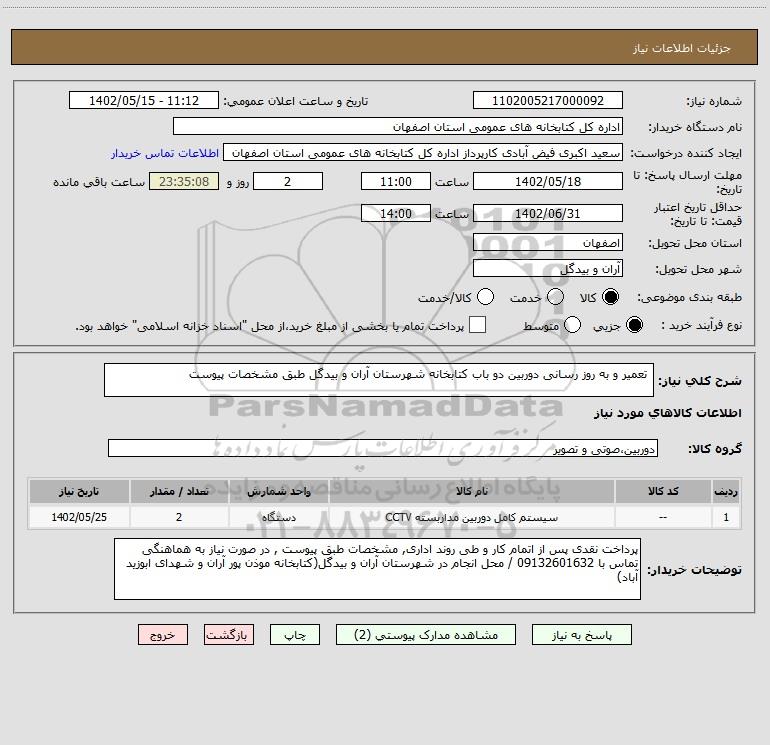Click the price validity time 14:00 field
The width and height of the screenshot is (770, 745).
click(x=396, y=214)
